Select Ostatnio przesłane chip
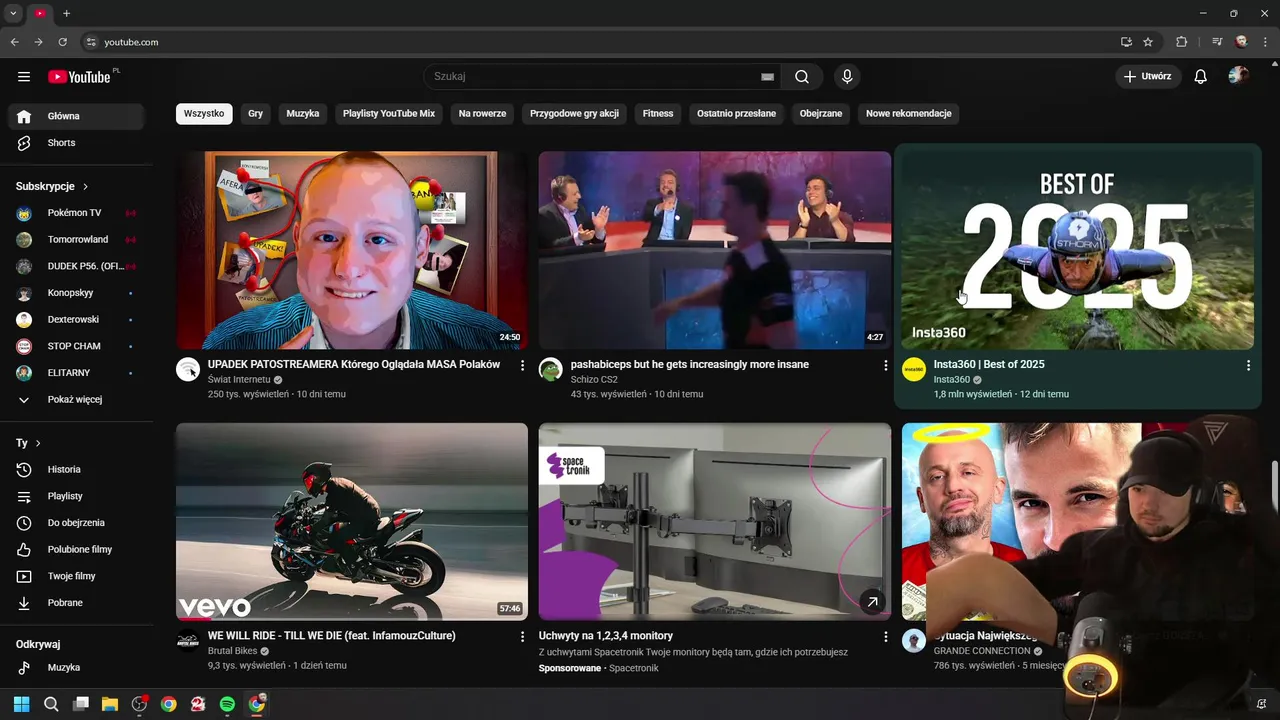The image size is (1280, 720). (x=736, y=114)
